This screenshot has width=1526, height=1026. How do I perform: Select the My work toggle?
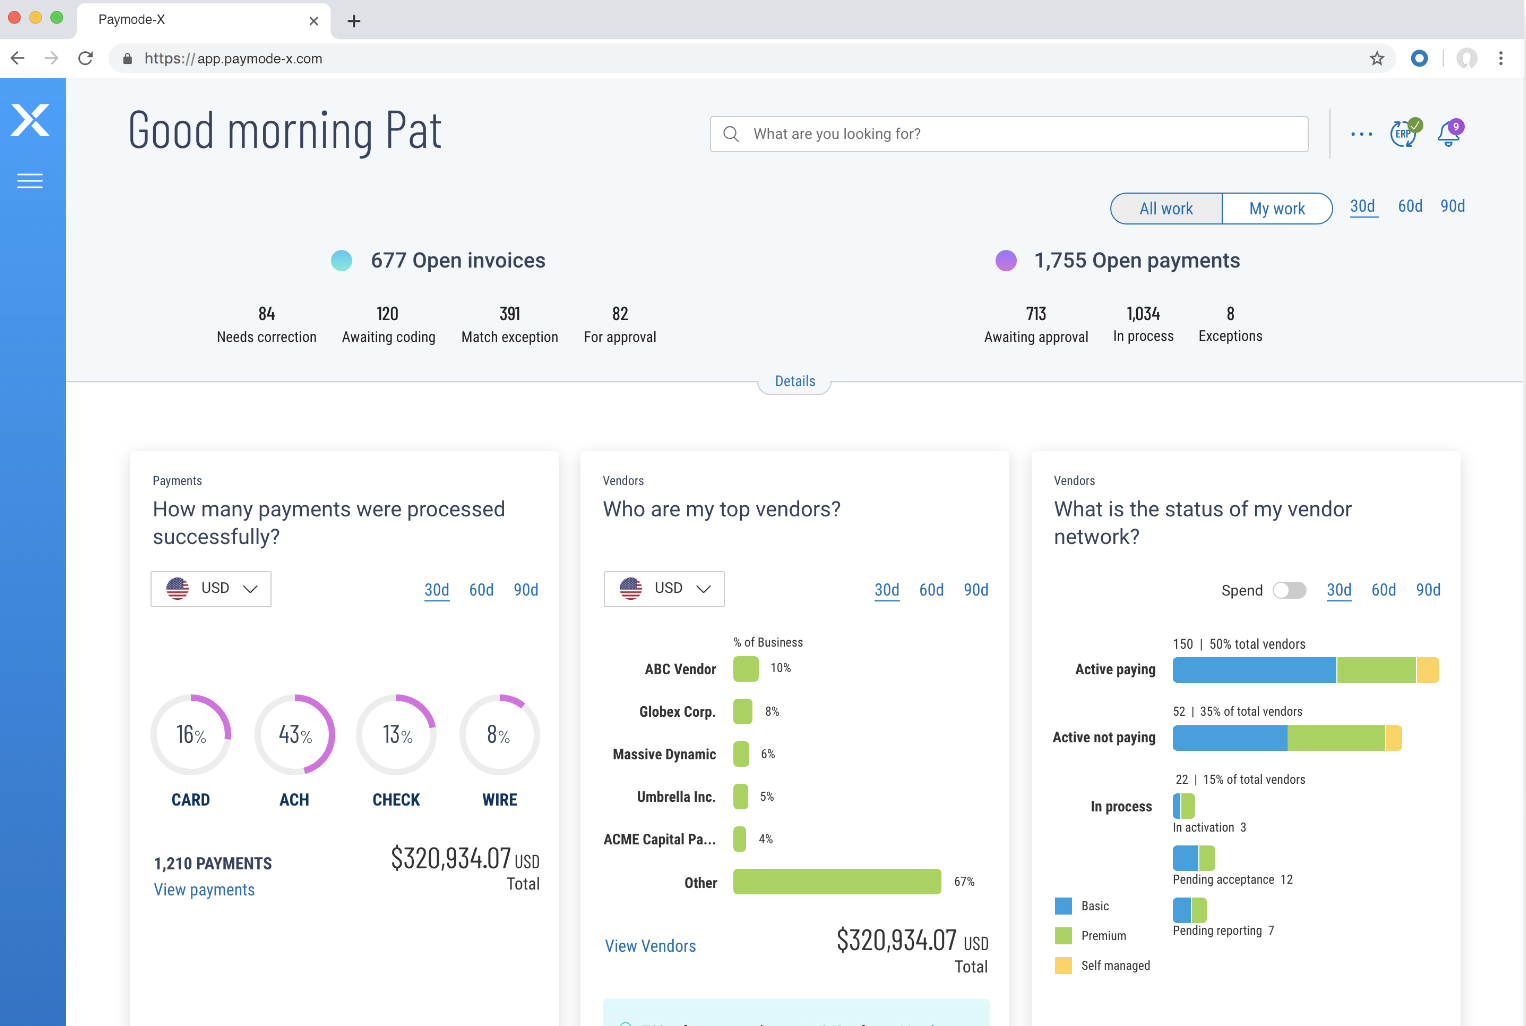click(1277, 208)
